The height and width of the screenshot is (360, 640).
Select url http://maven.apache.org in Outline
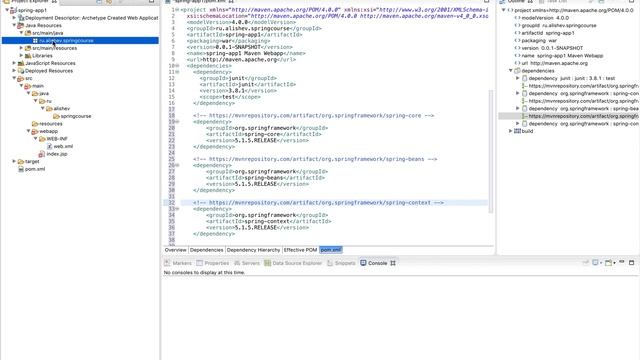[x=554, y=63]
